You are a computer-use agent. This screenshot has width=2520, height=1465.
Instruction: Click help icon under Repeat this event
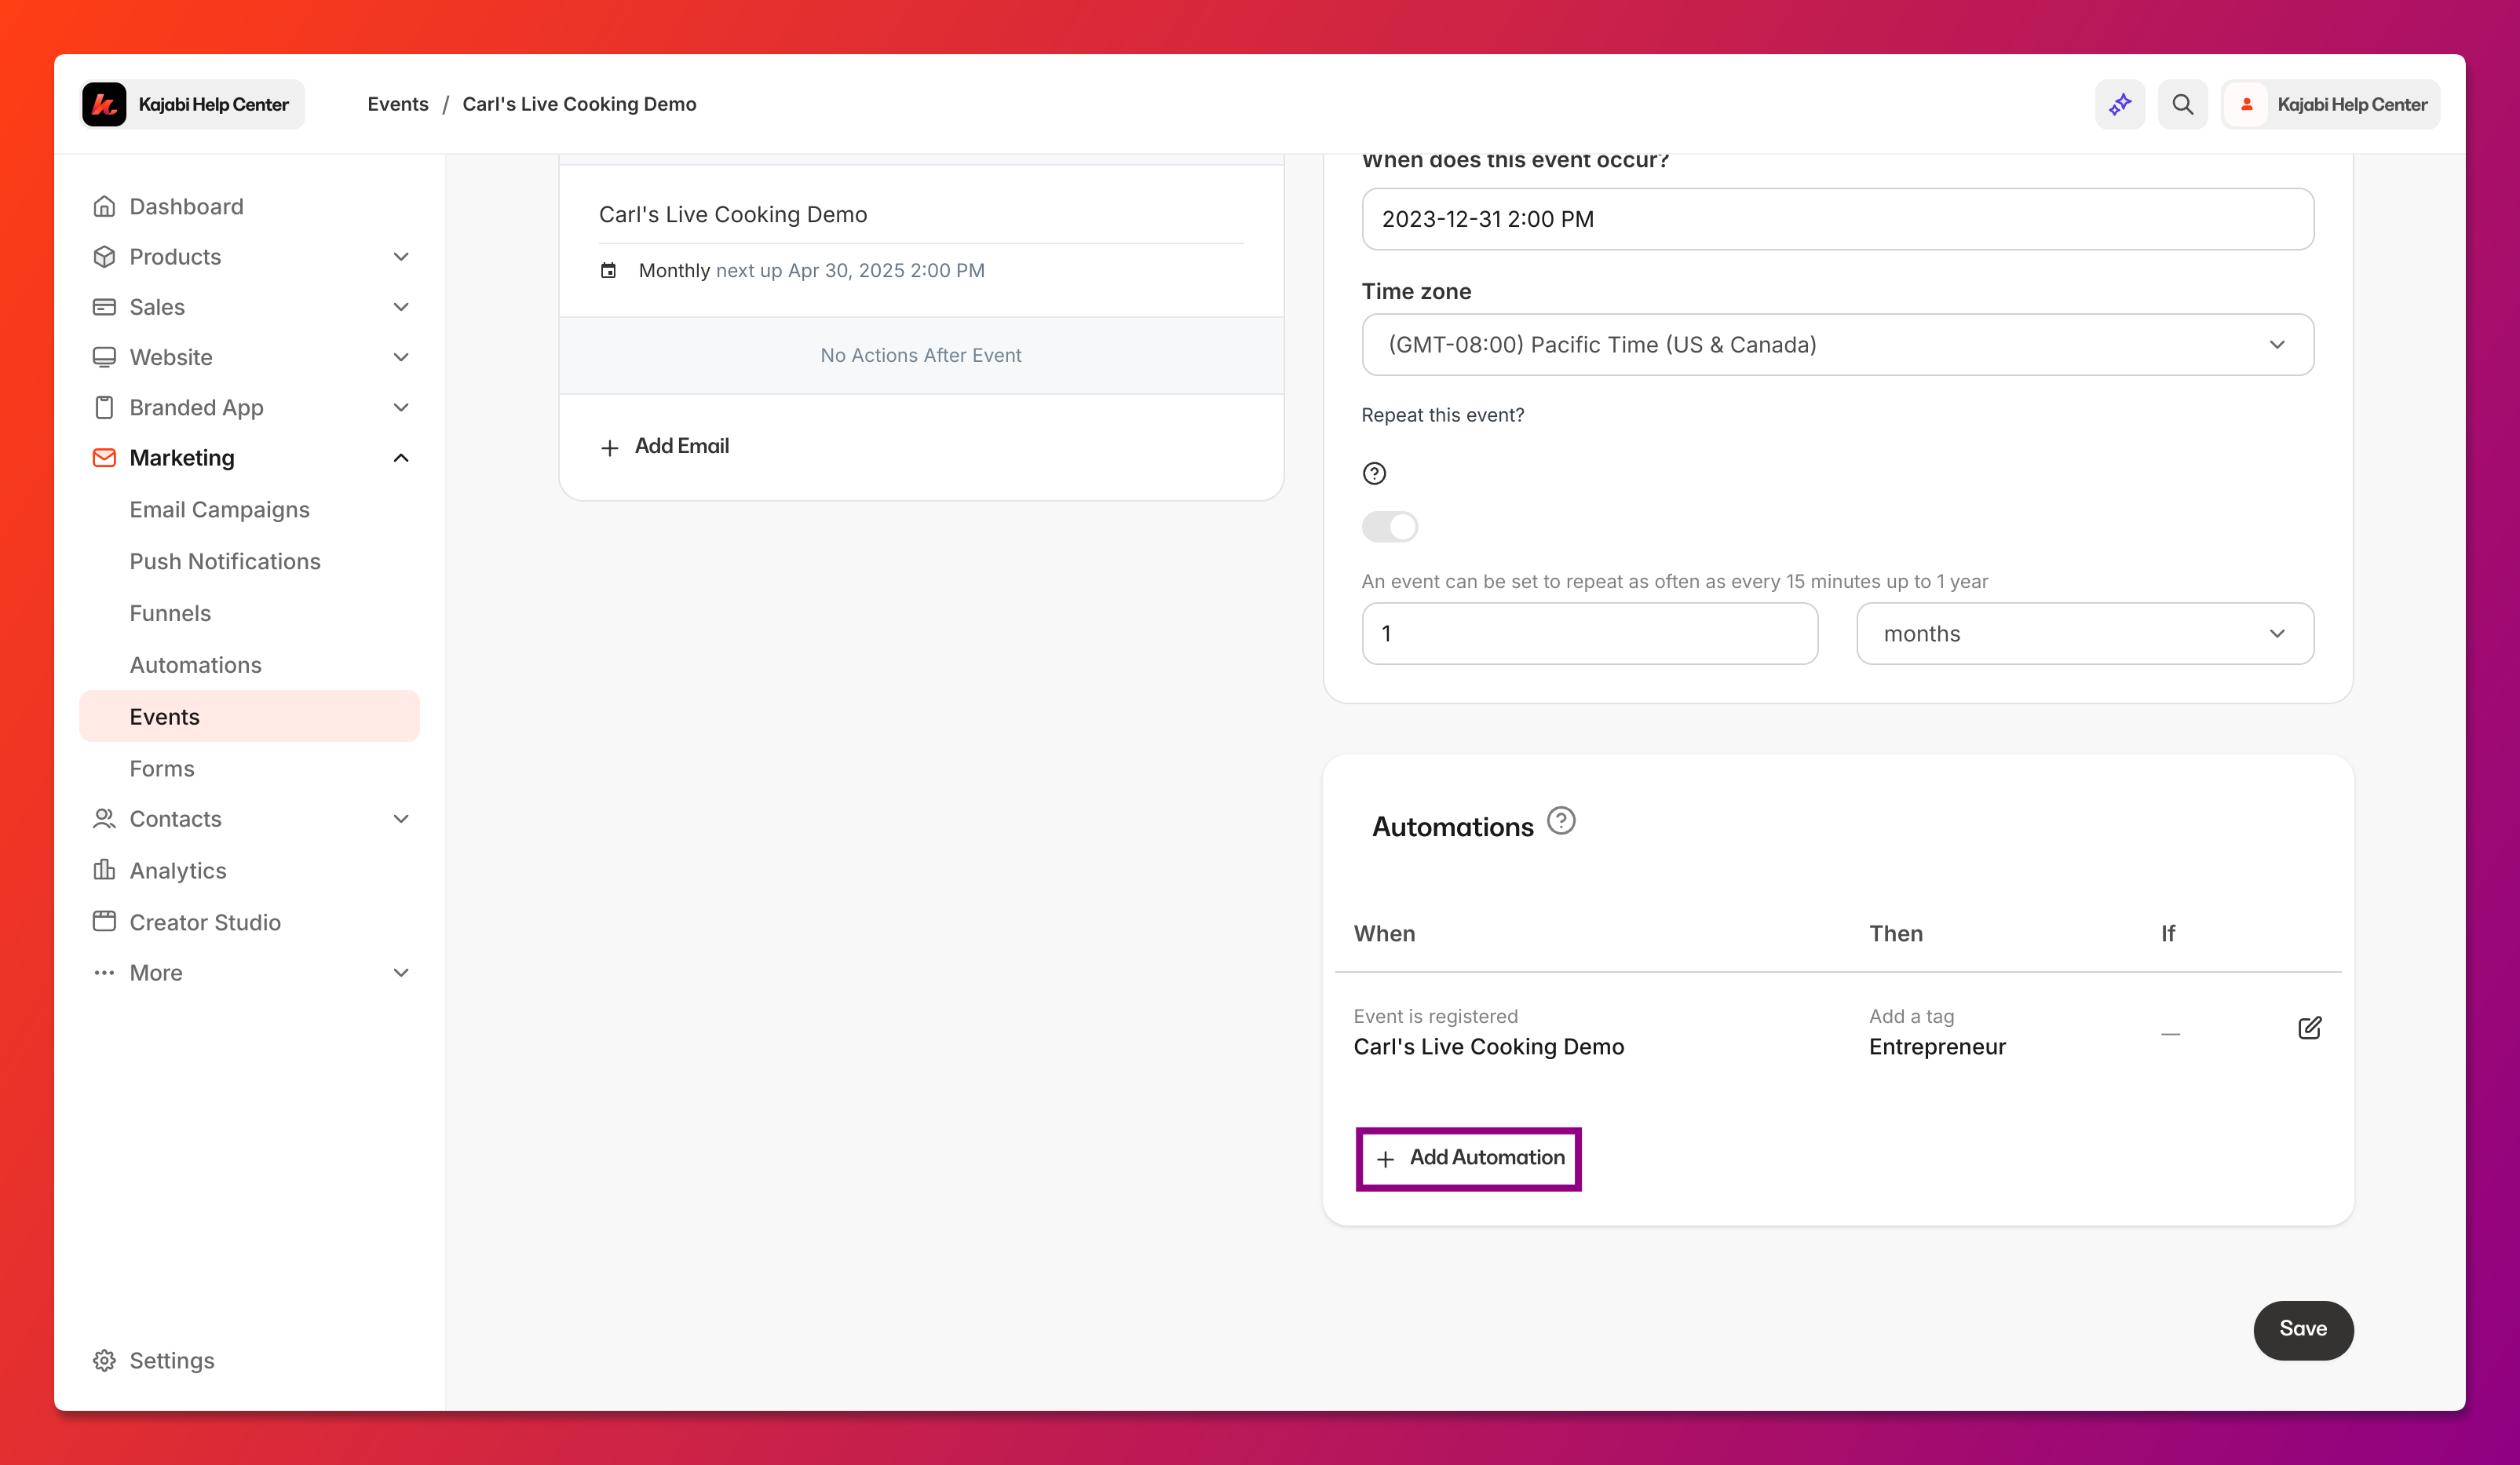(x=1374, y=473)
